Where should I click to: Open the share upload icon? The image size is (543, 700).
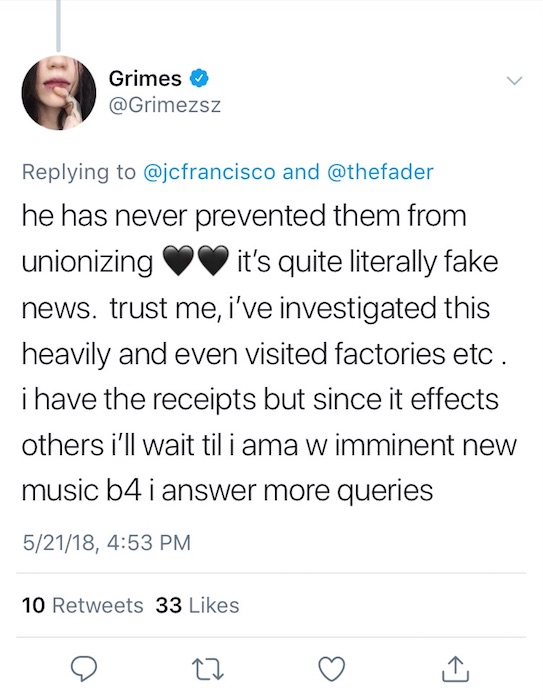[455, 669]
